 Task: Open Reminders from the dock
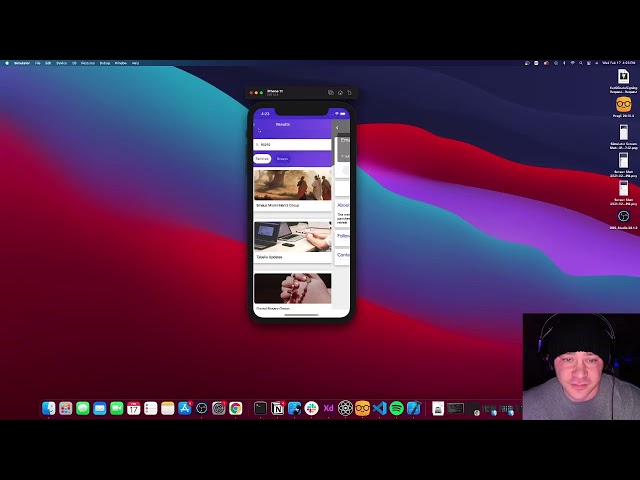point(151,408)
